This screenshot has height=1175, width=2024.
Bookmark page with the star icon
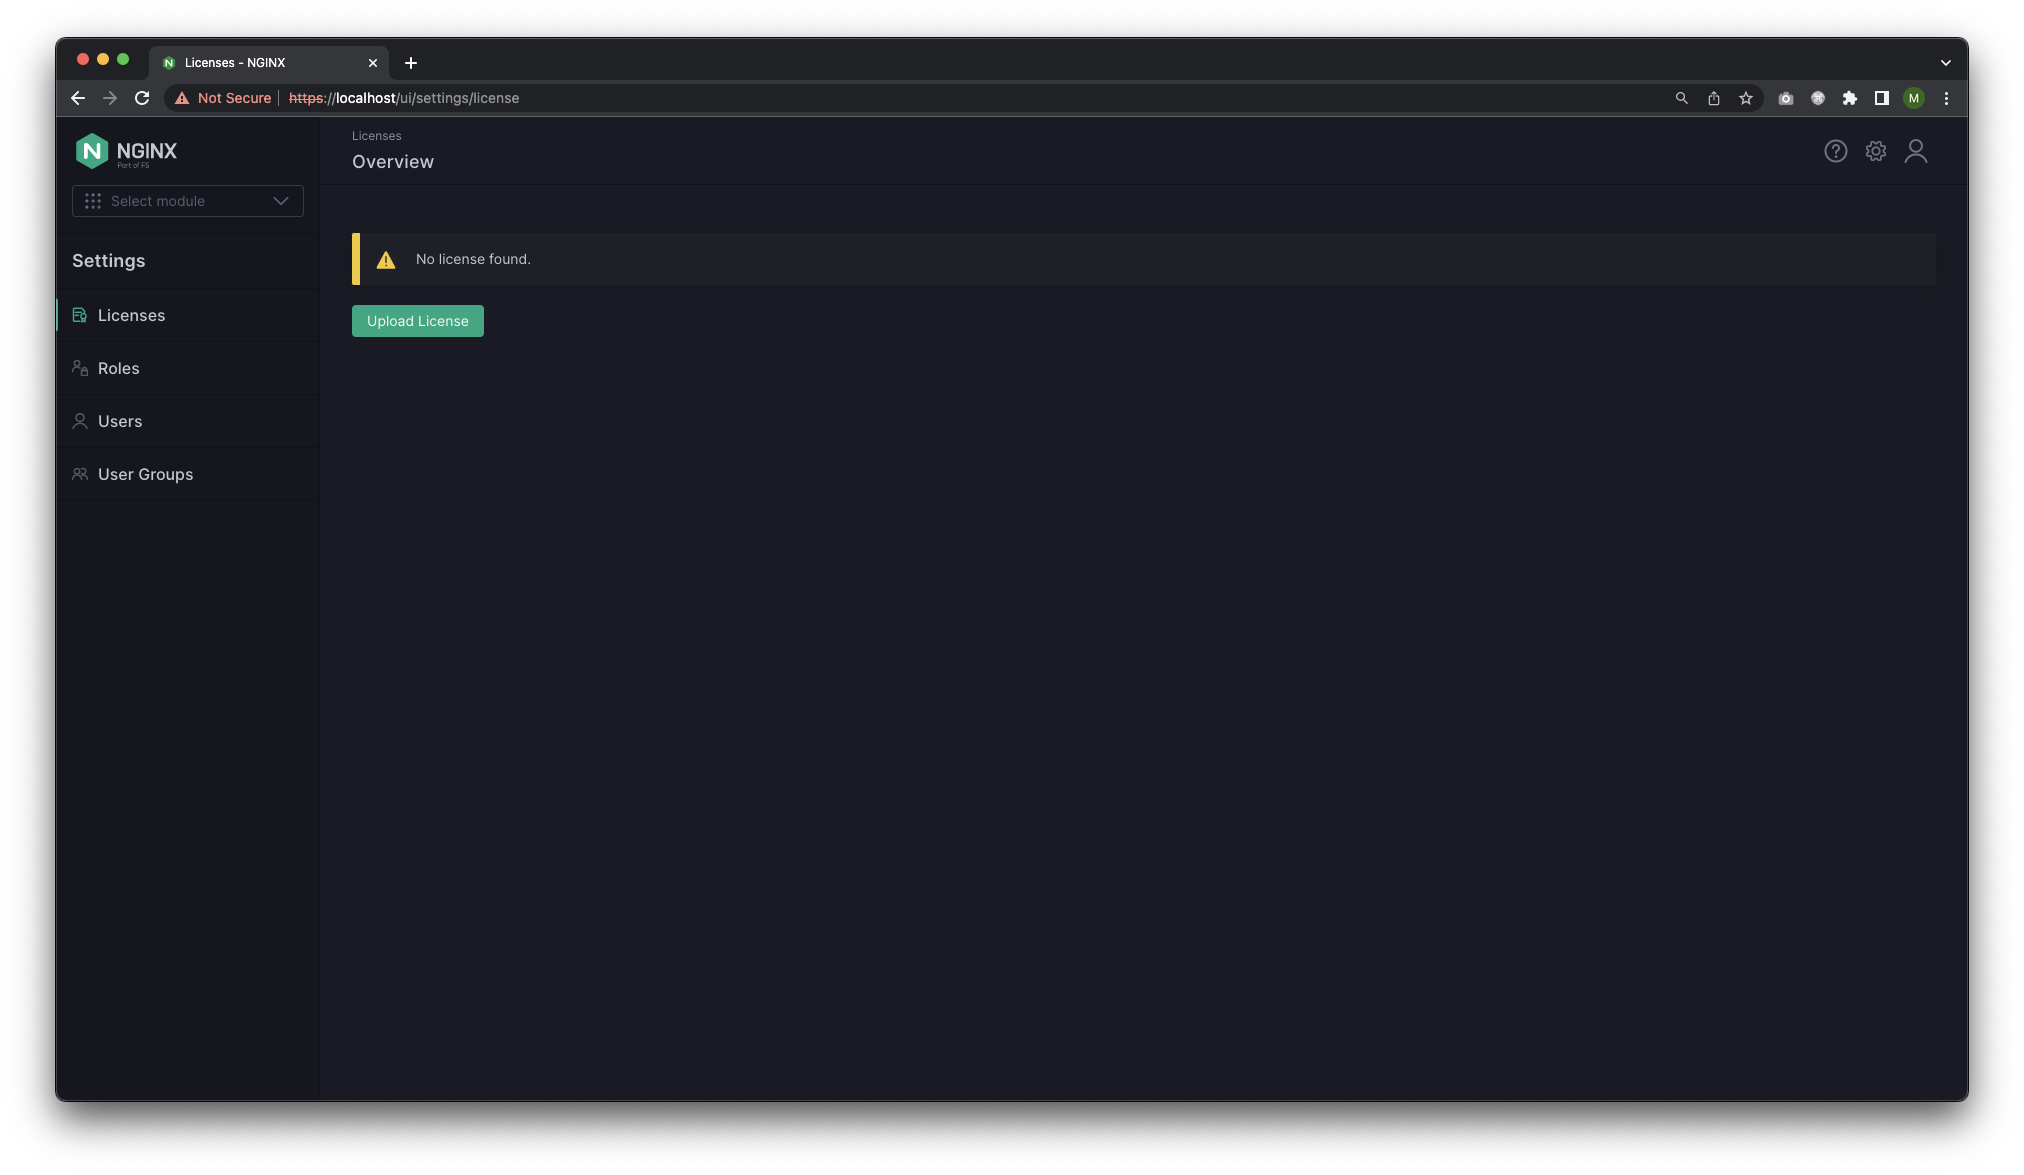[x=1745, y=98]
